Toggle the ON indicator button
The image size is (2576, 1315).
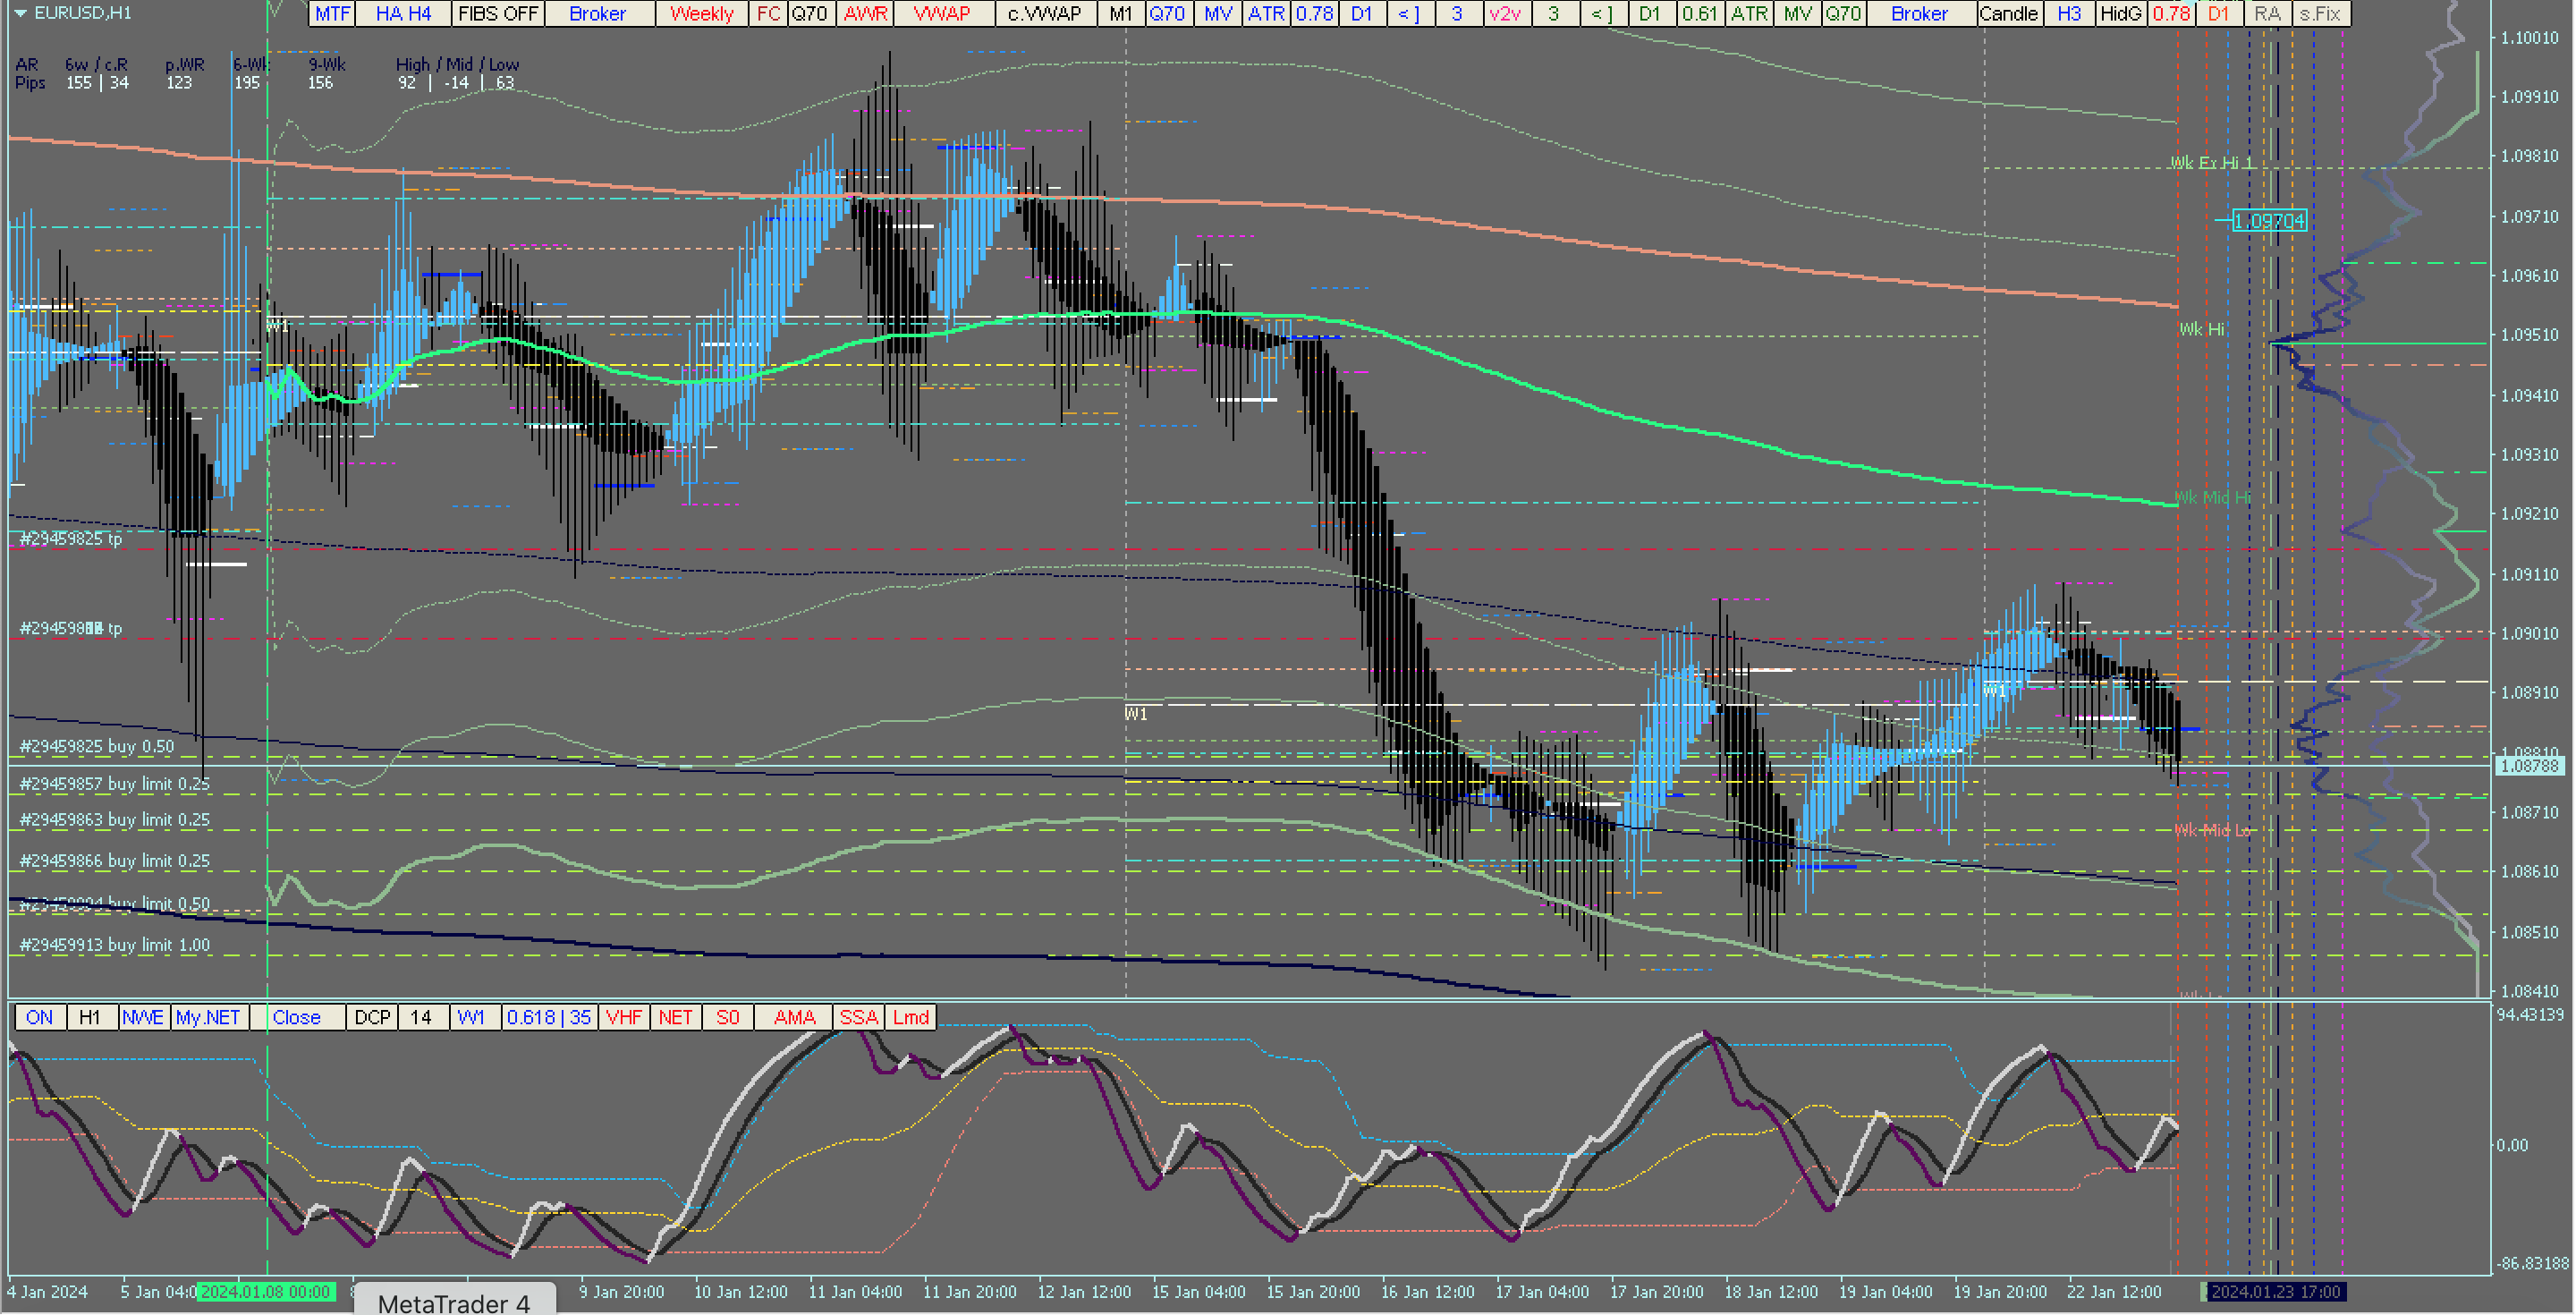point(39,1017)
